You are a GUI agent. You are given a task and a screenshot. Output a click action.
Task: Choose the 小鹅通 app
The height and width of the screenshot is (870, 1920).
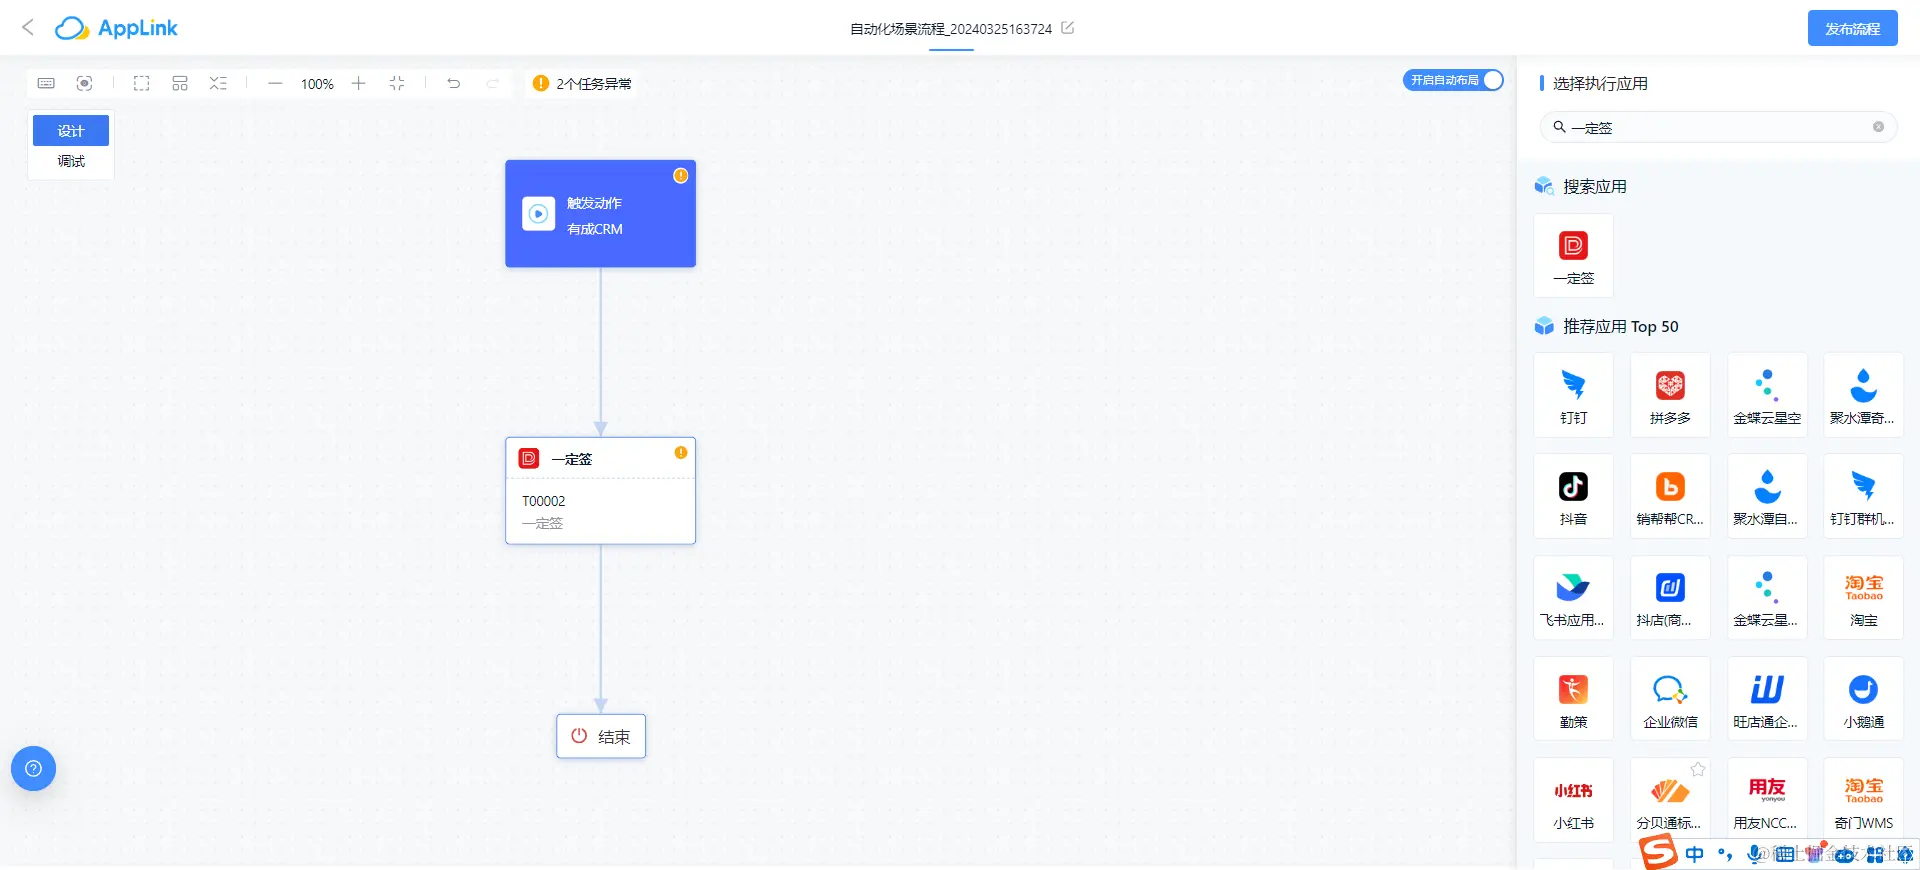coord(1863,699)
